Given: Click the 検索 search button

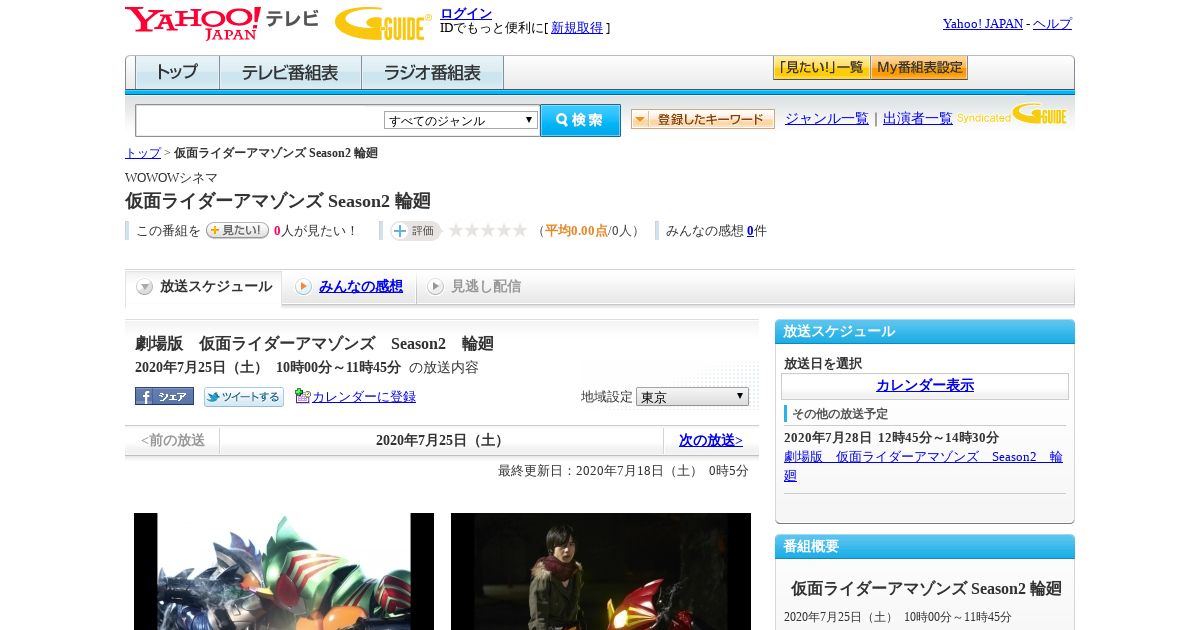Looking at the screenshot, I should click(580, 120).
